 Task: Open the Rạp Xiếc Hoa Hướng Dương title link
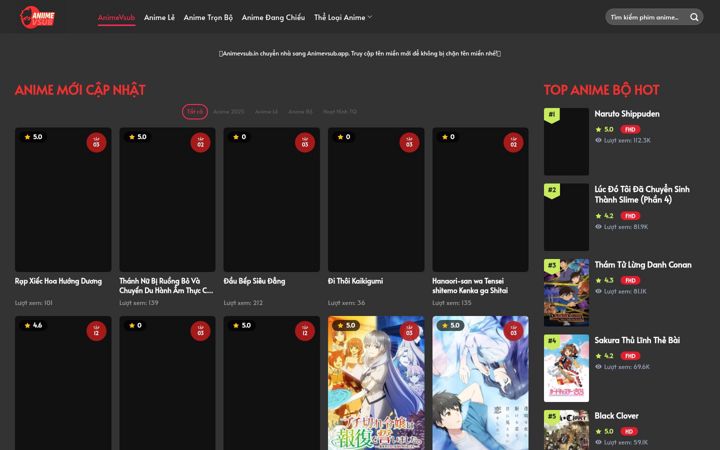pyautogui.click(x=58, y=281)
